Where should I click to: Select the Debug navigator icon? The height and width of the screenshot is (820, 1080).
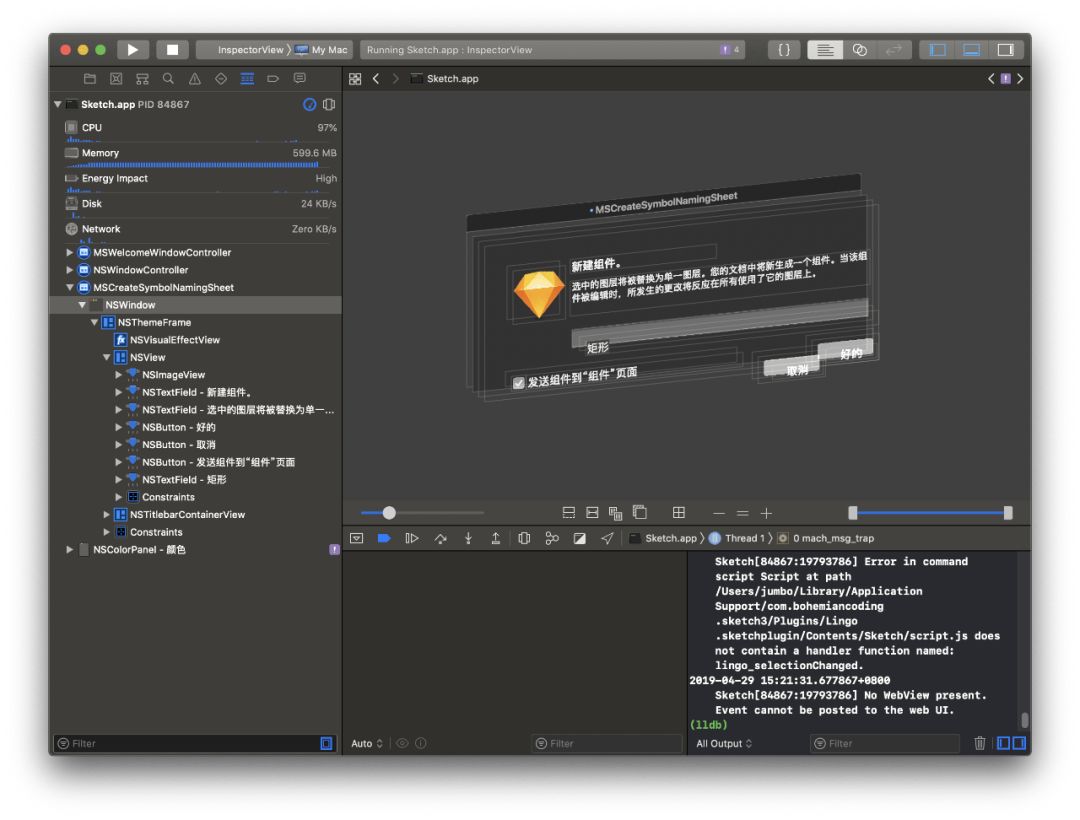247,78
